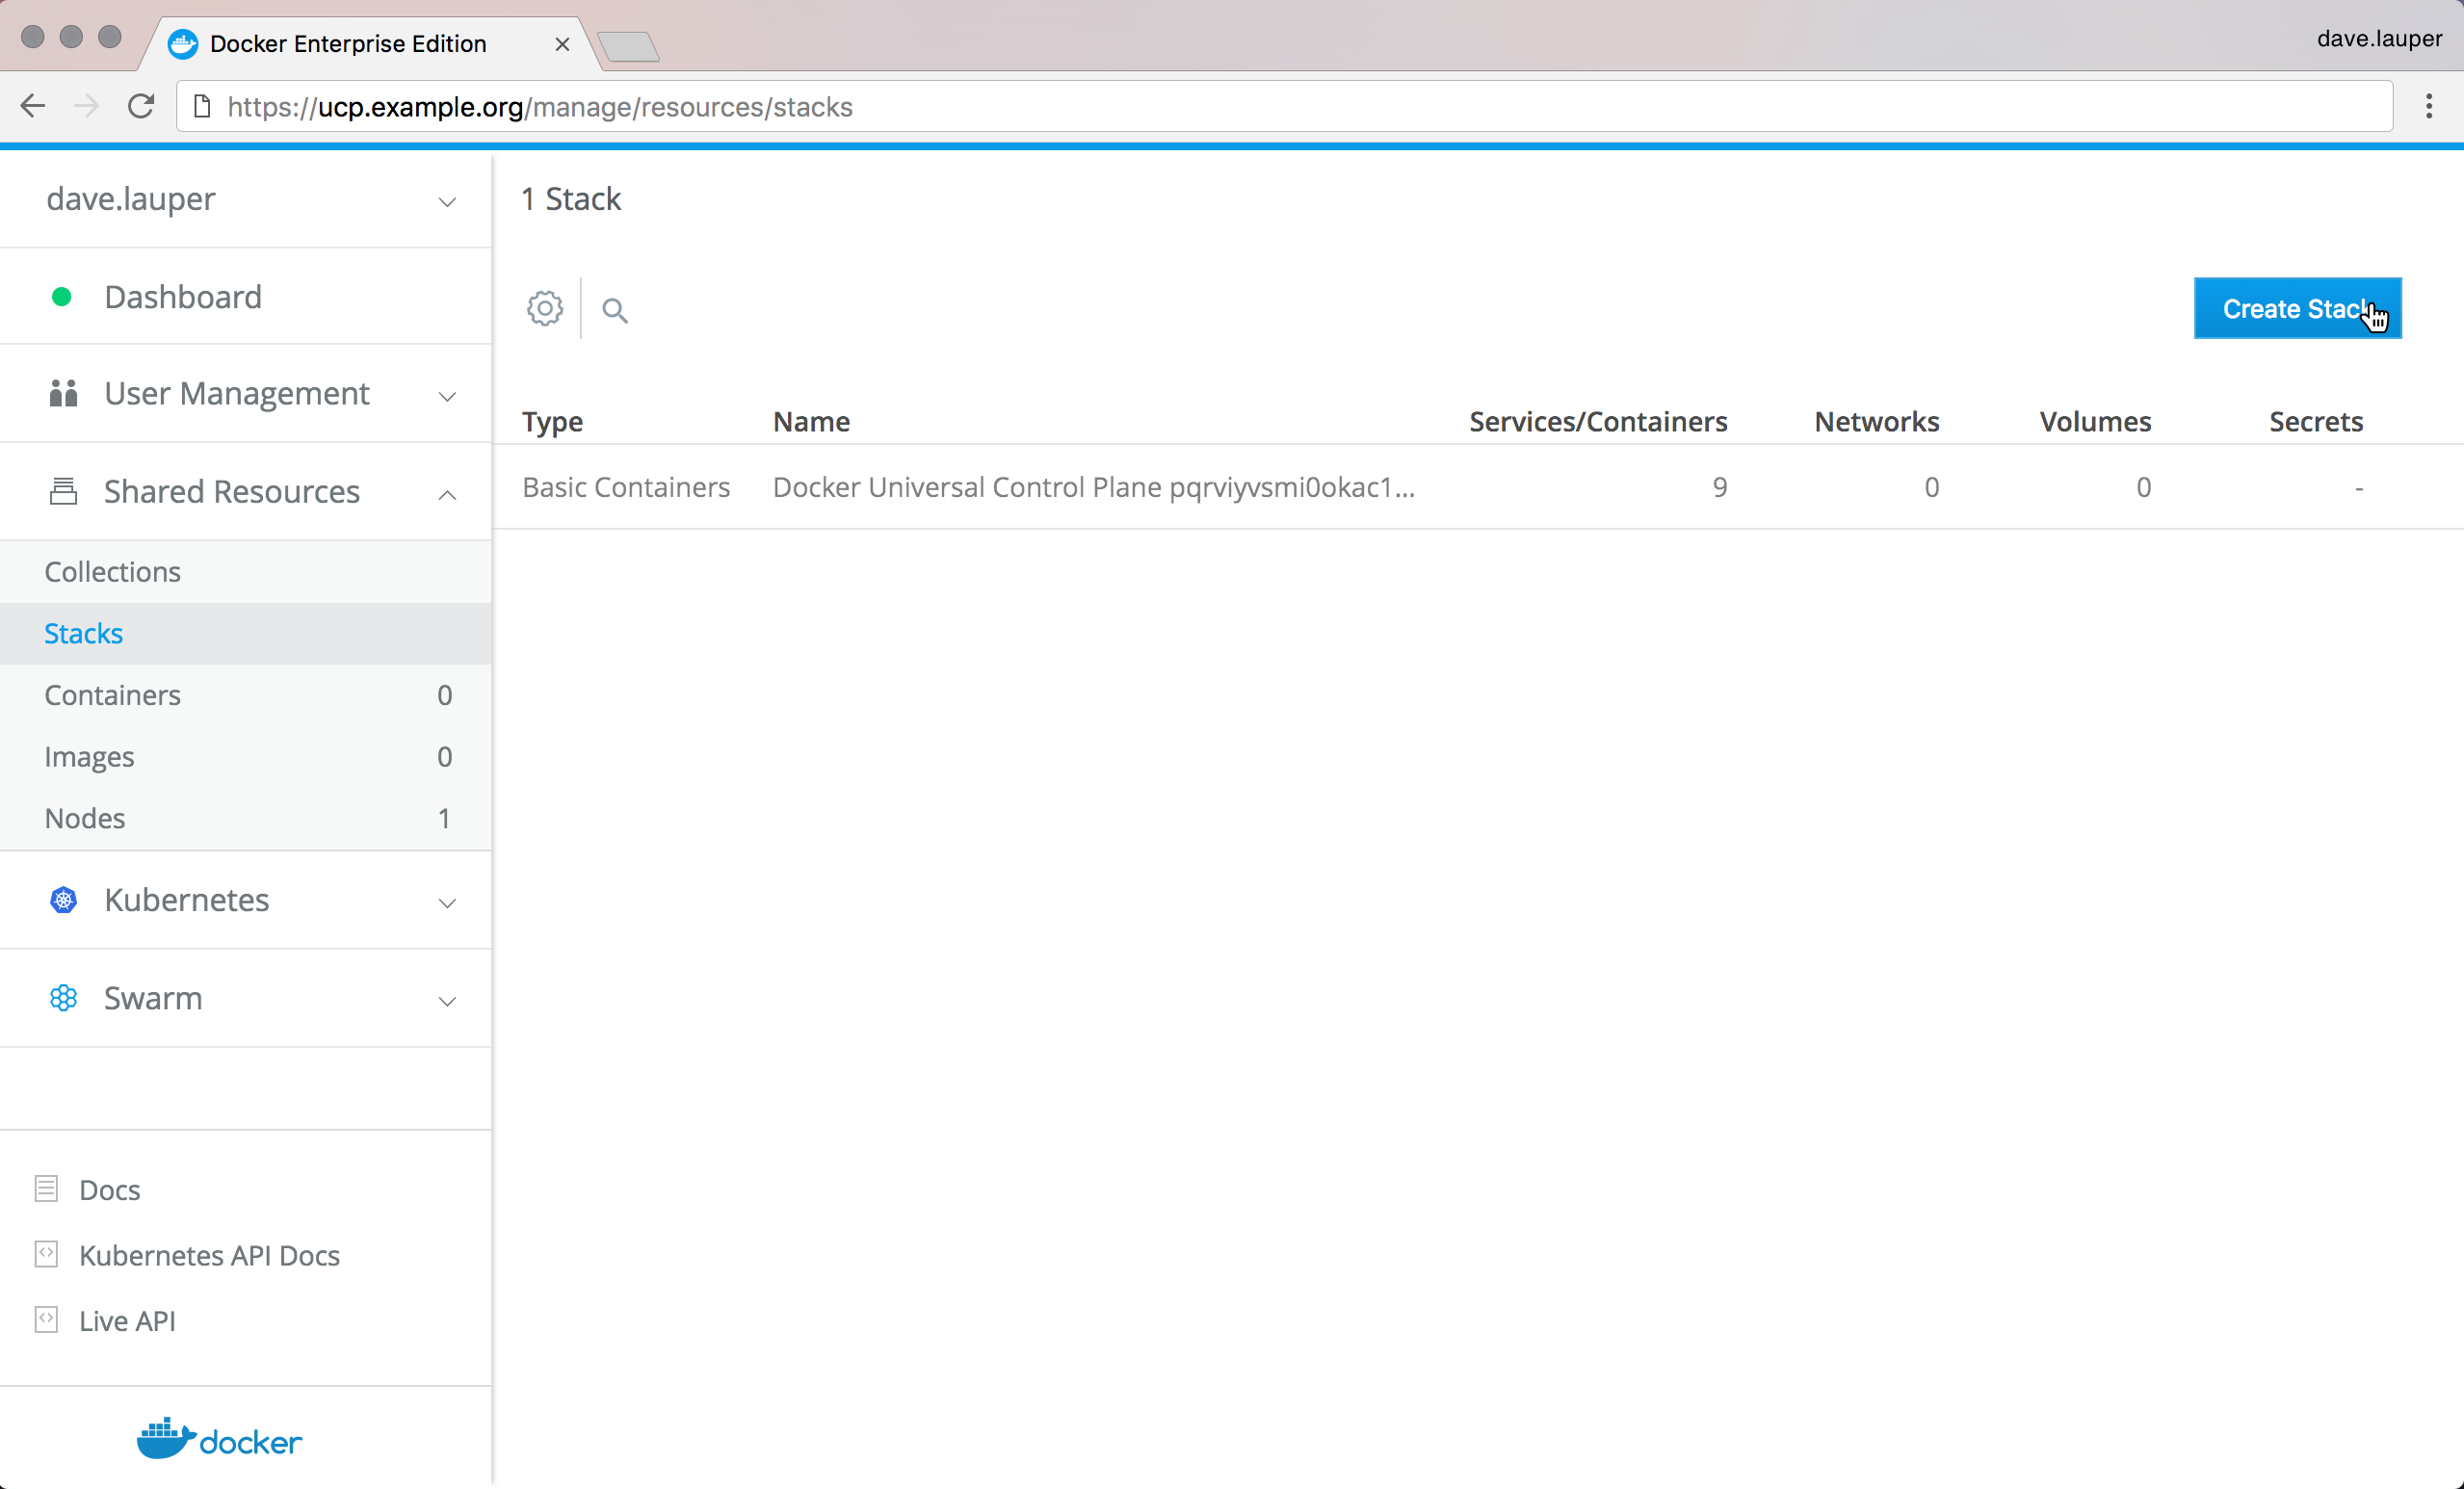Expand the User Management section
The image size is (2464, 1489).
point(447,396)
